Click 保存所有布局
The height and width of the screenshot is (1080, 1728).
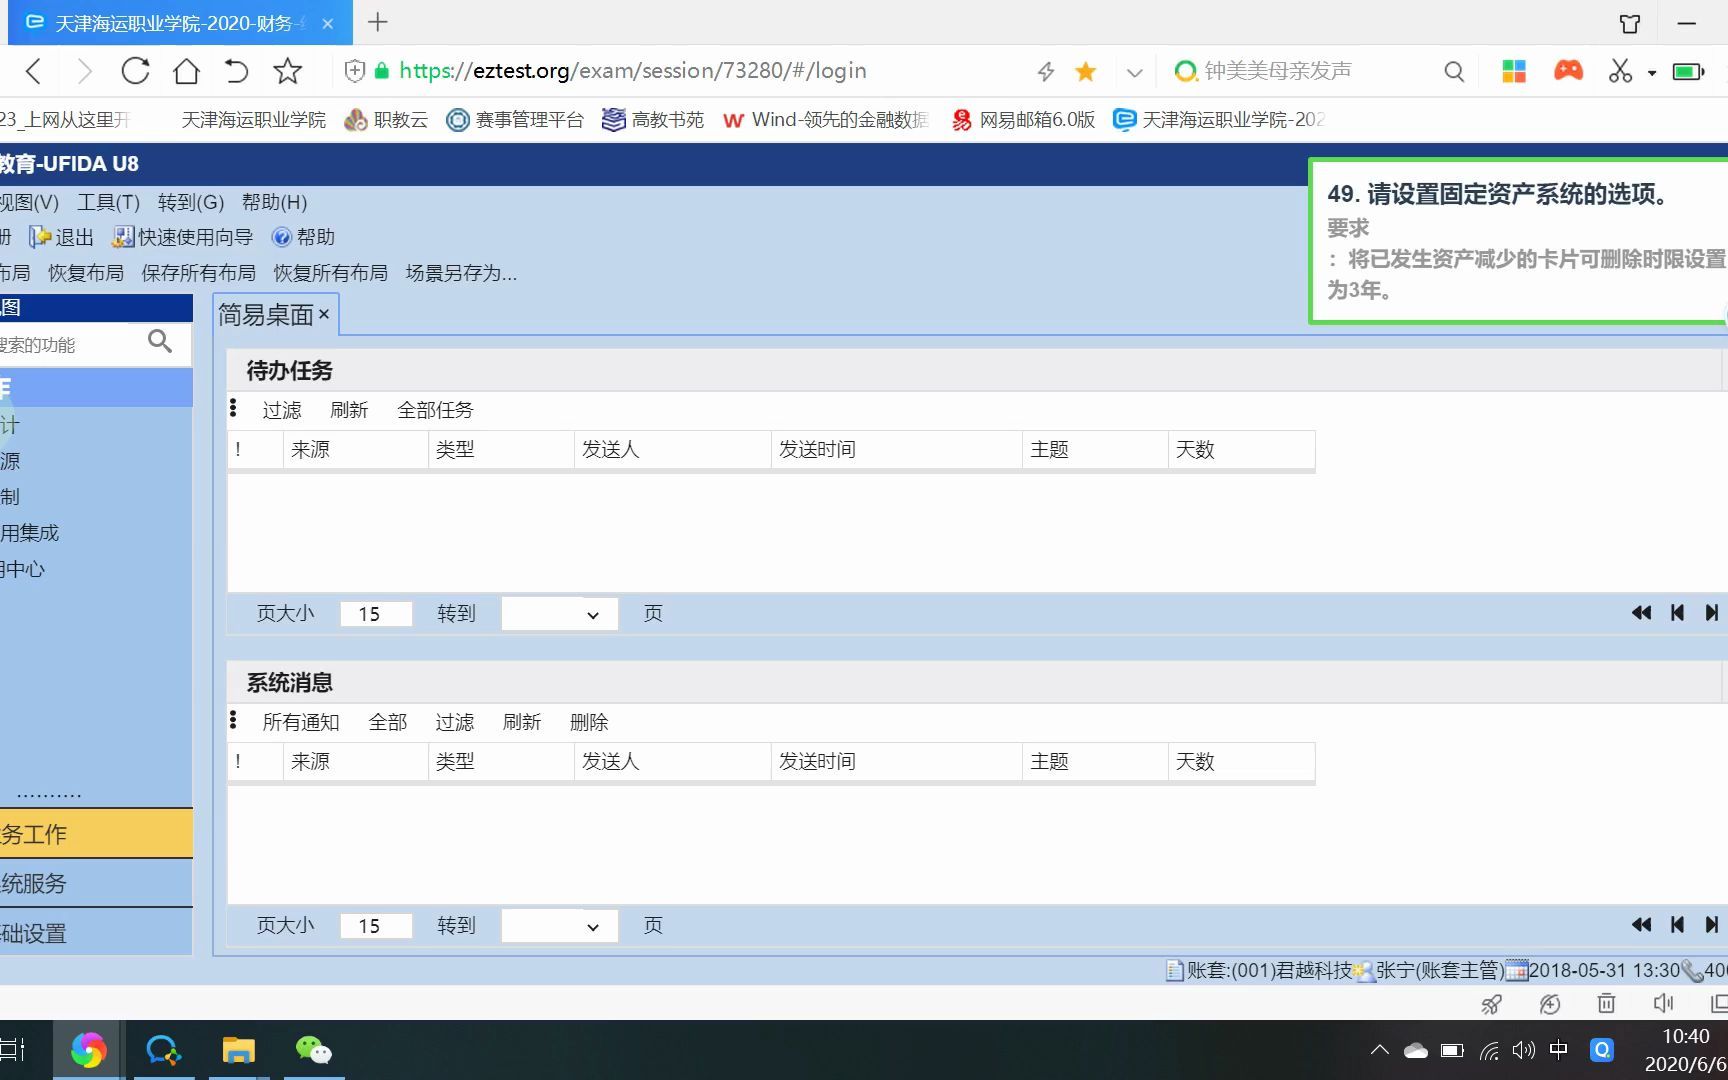[x=198, y=273]
